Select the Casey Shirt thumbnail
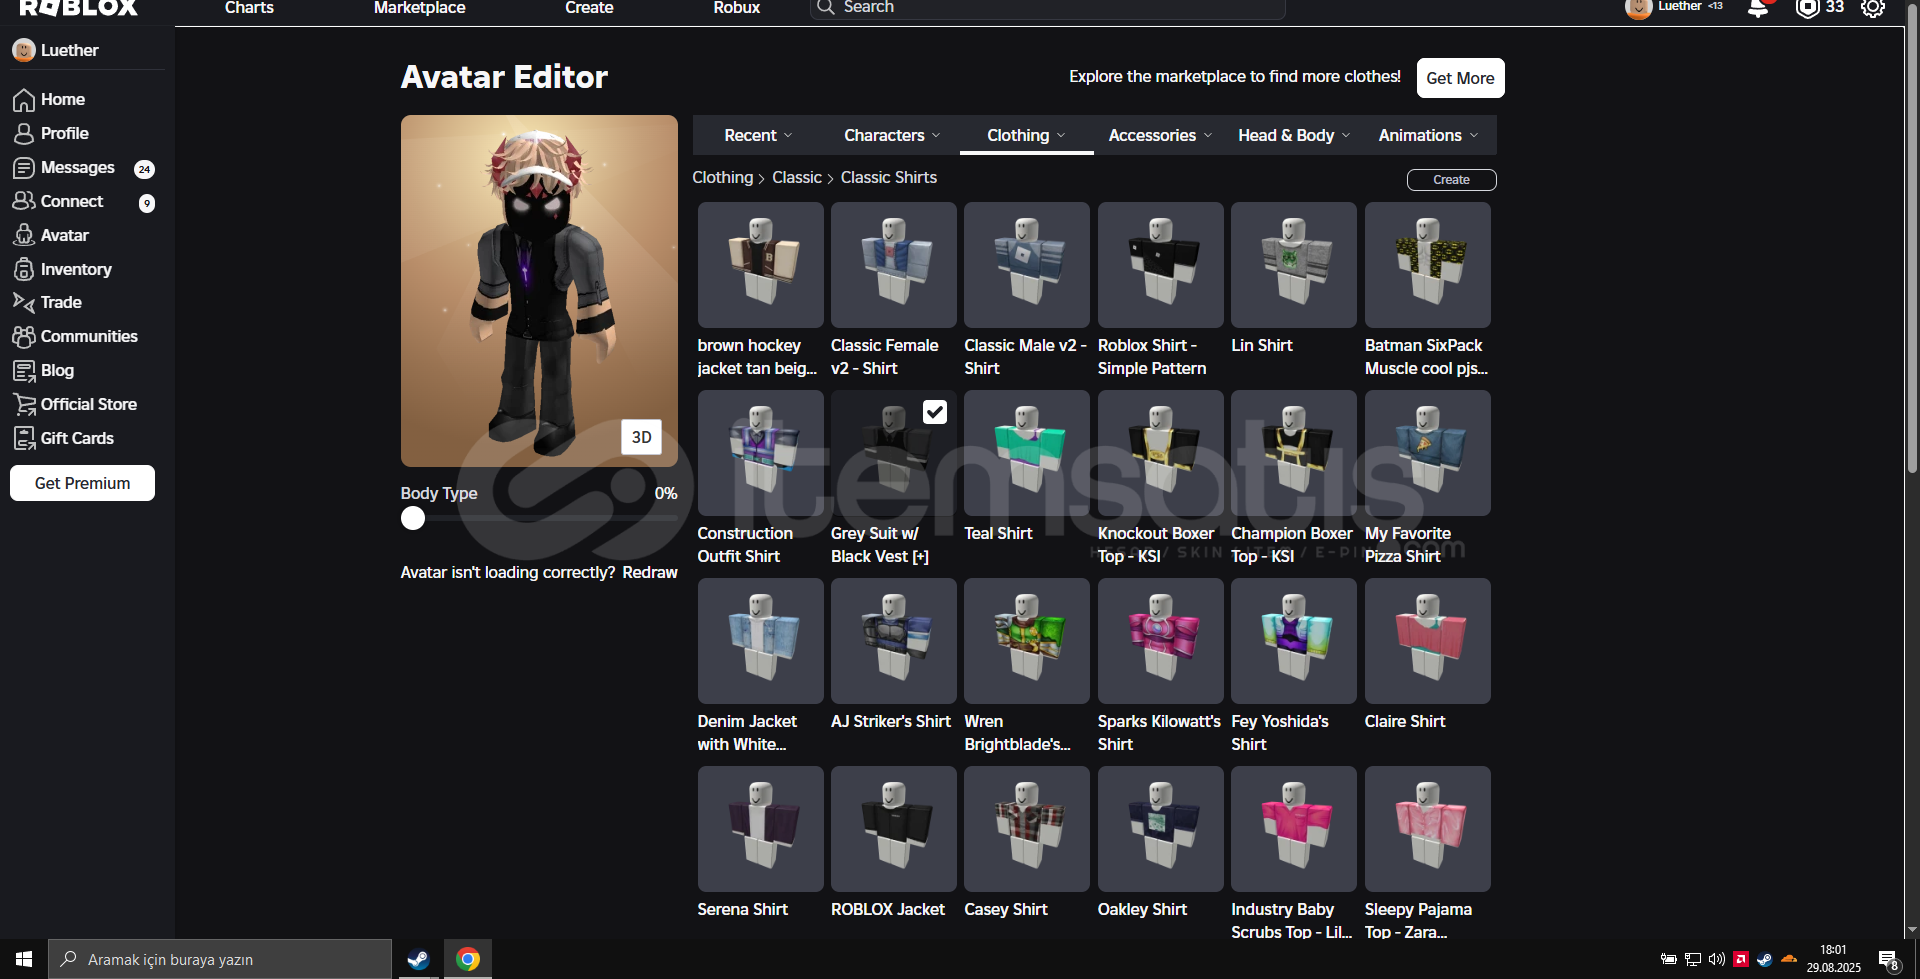 click(x=1027, y=829)
